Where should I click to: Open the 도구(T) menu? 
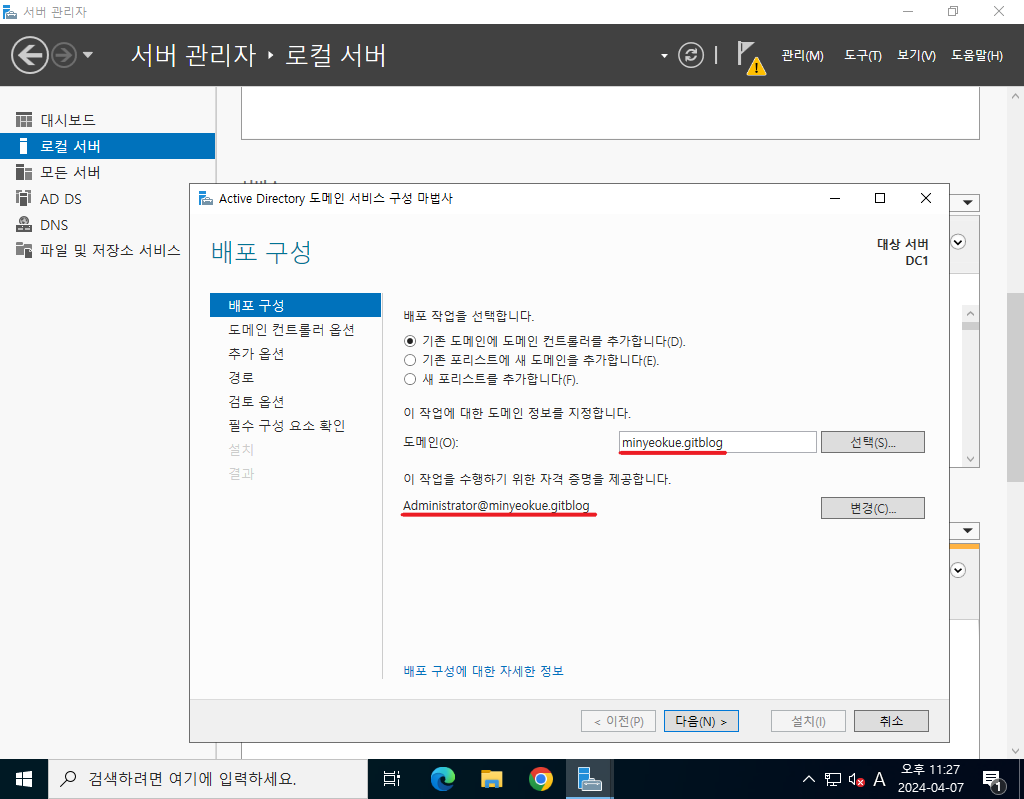point(863,56)
